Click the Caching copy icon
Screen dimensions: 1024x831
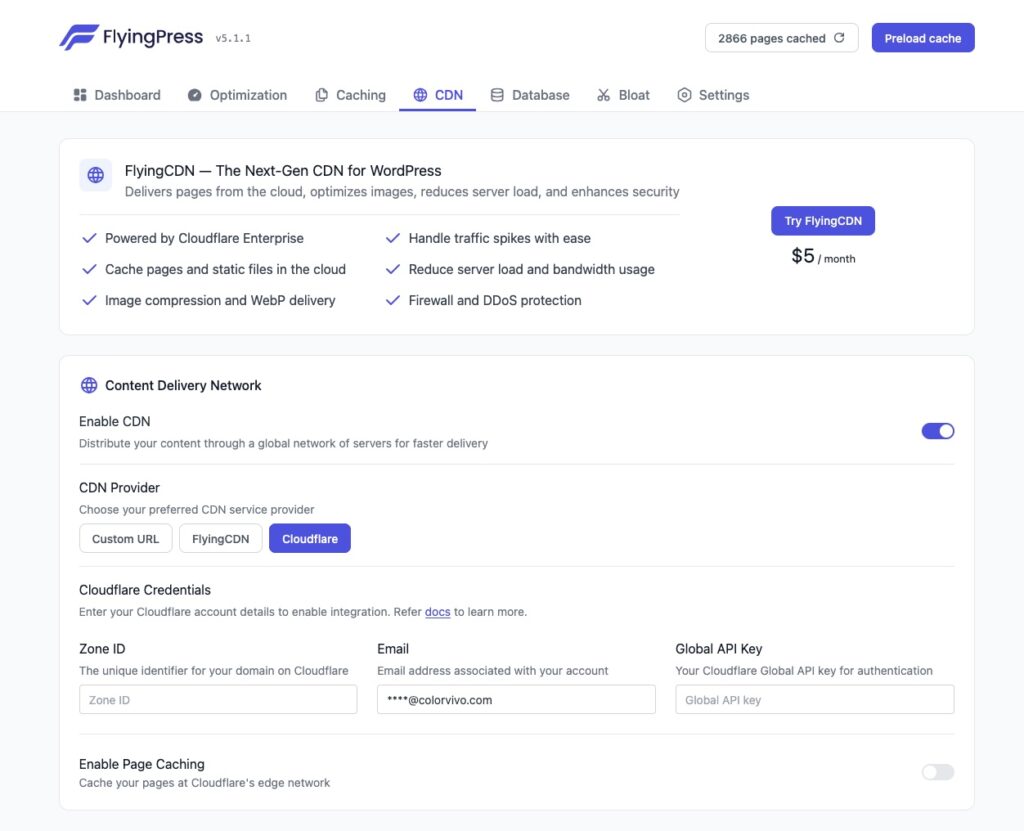[321, 95]
